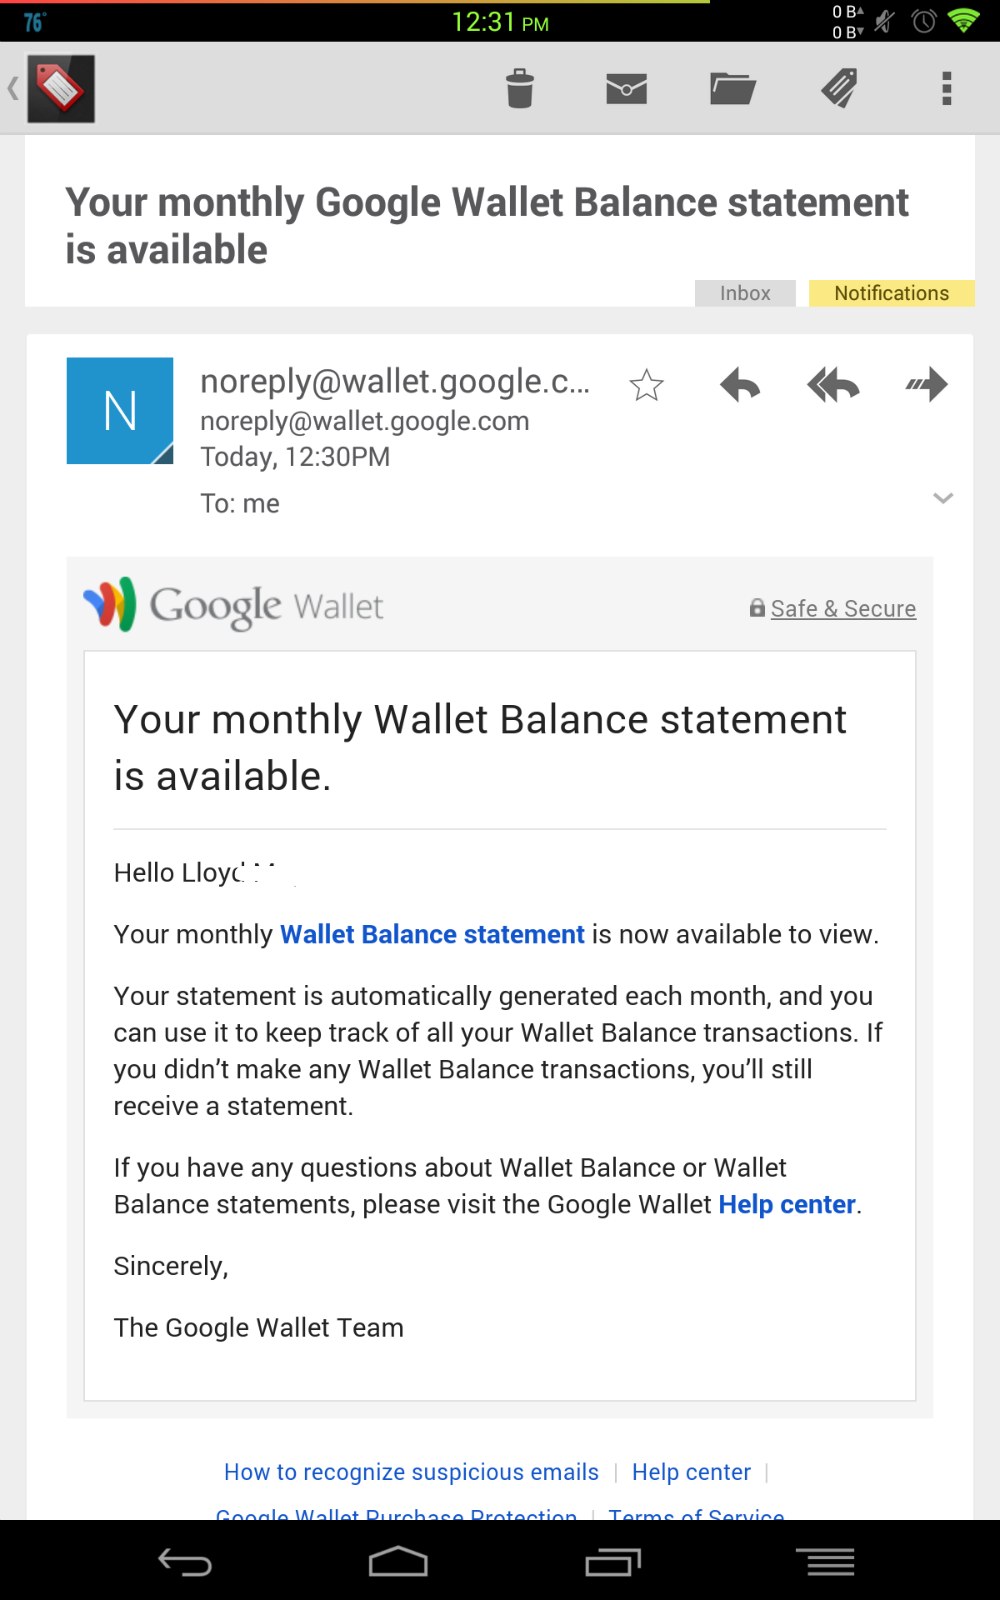Delete this email with trash icon

(520, 89)
